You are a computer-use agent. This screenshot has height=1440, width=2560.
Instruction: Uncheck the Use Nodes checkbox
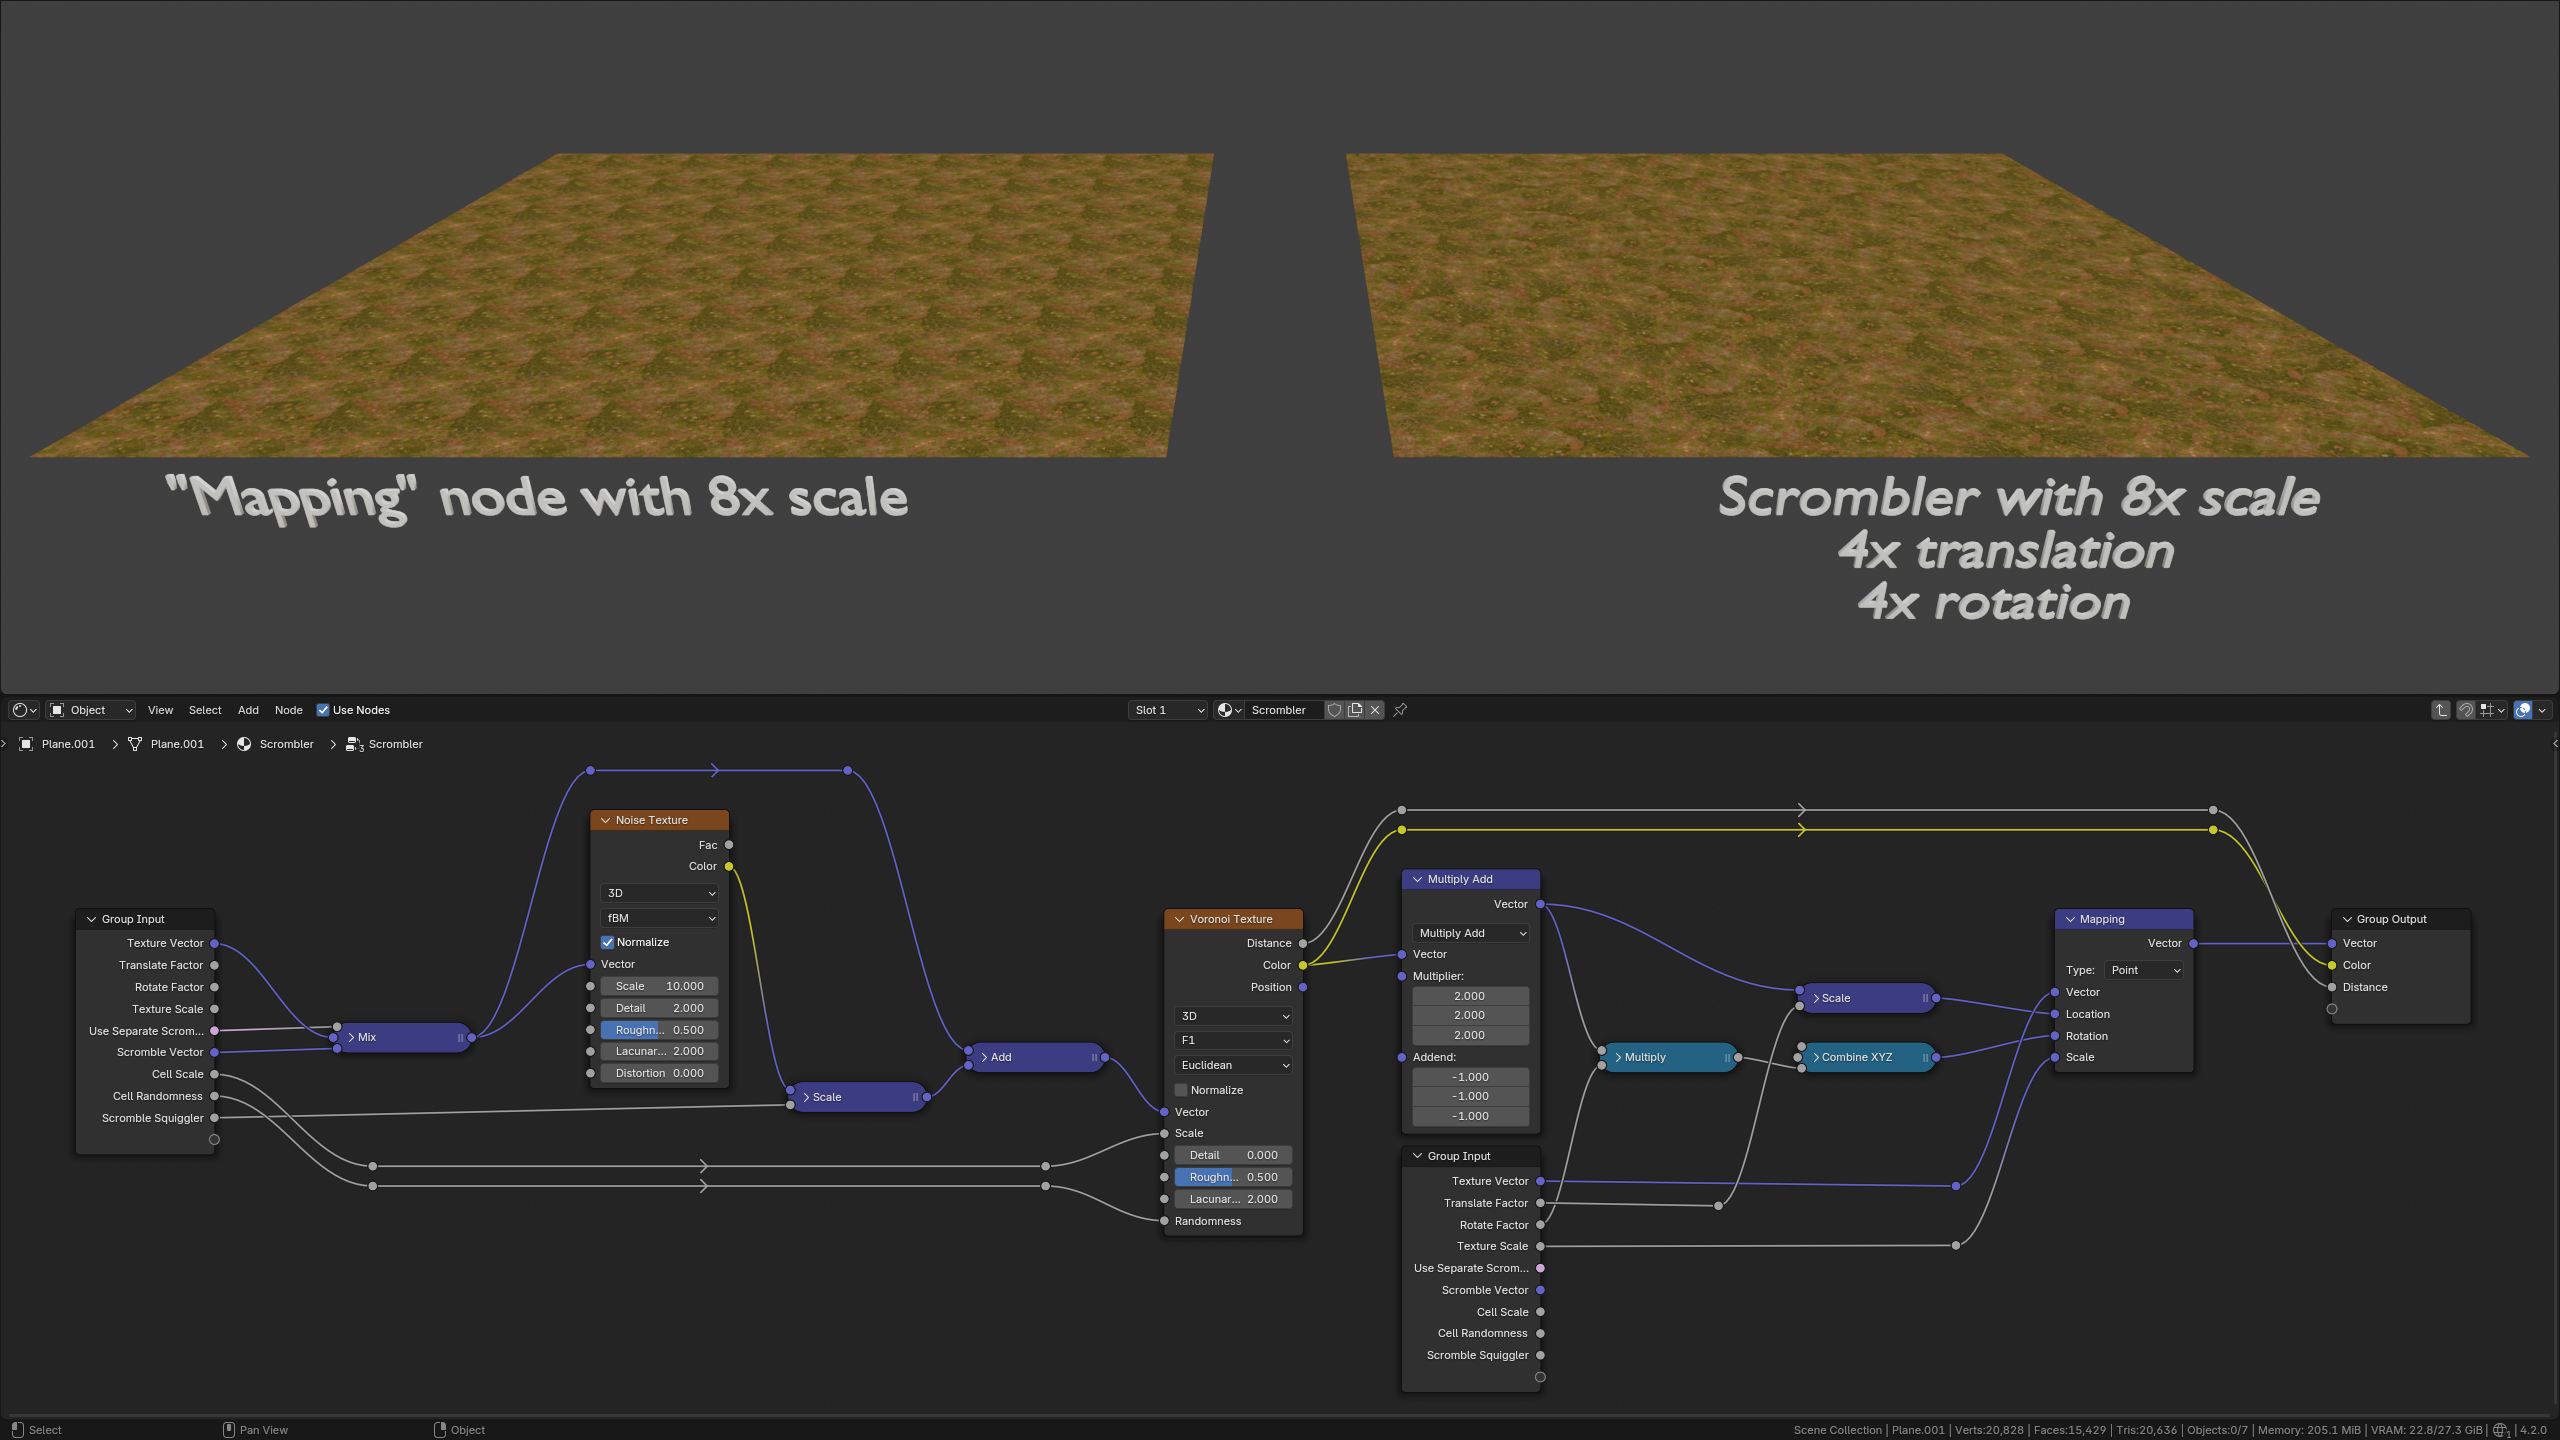(x=323, y=710)
